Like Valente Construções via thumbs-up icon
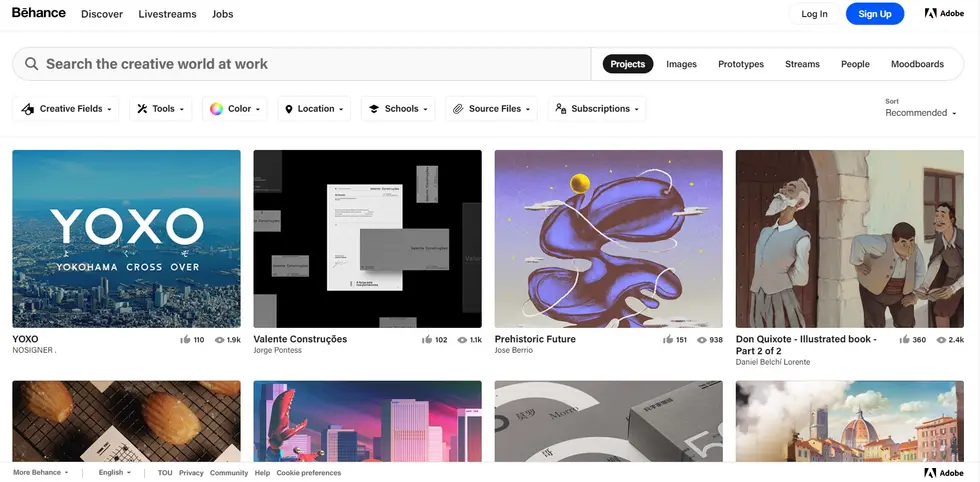This screenshot has height=482, width=980. 427,340
